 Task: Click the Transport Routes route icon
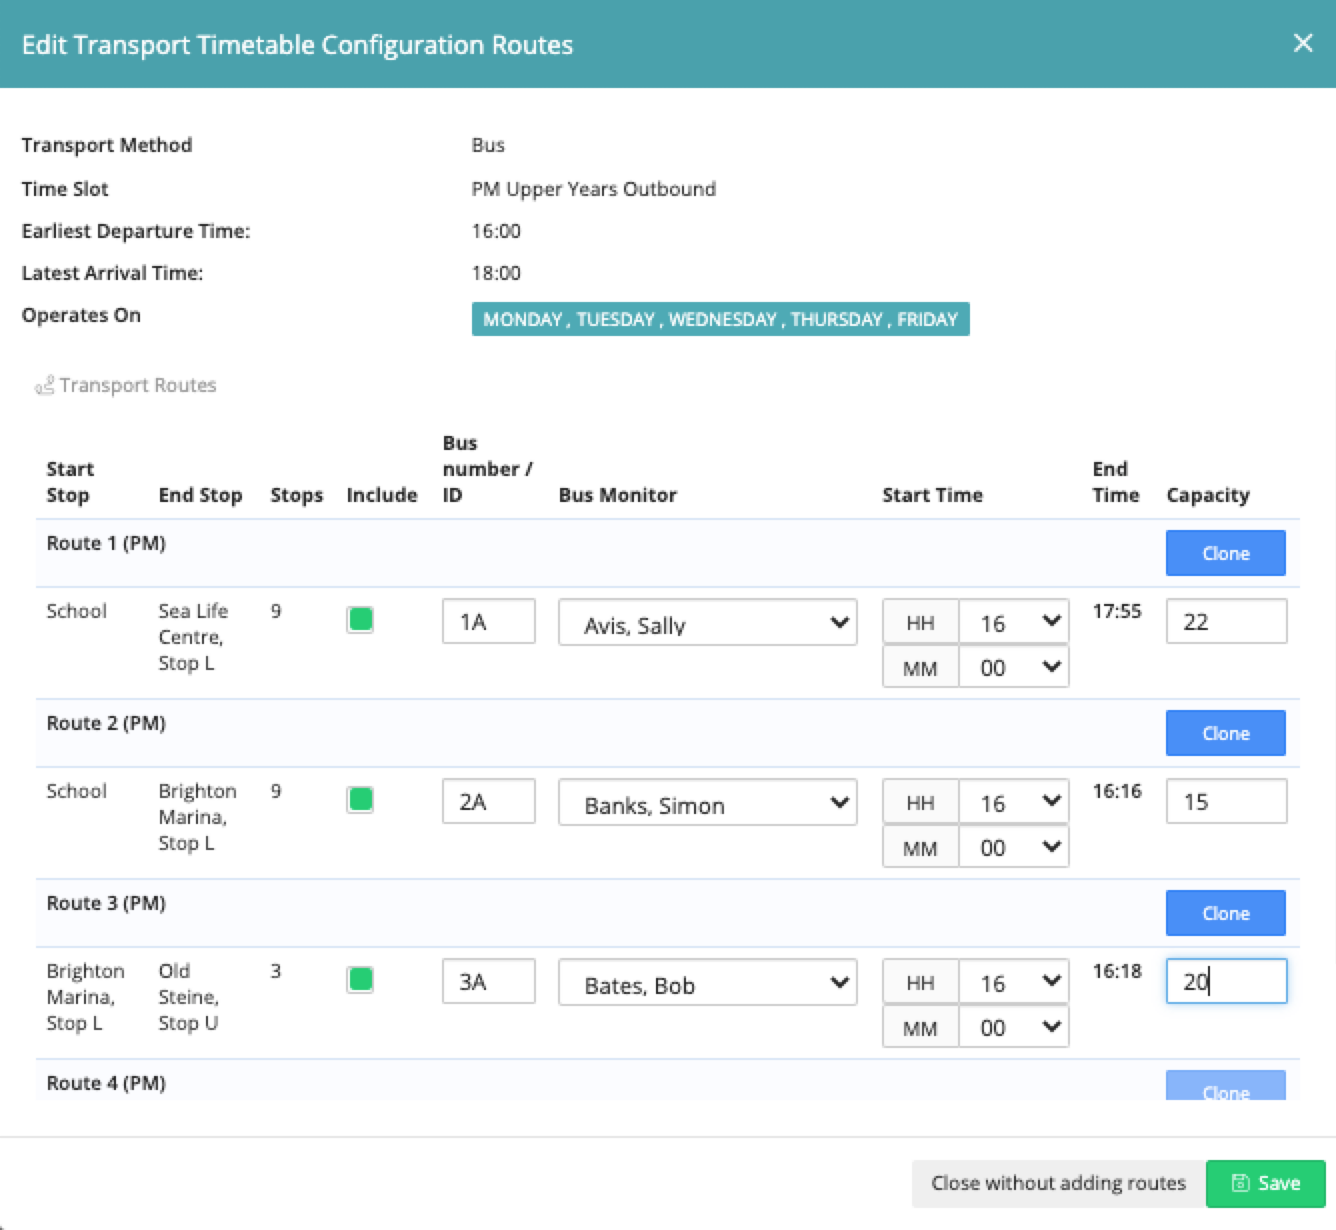tap(44, 385)
